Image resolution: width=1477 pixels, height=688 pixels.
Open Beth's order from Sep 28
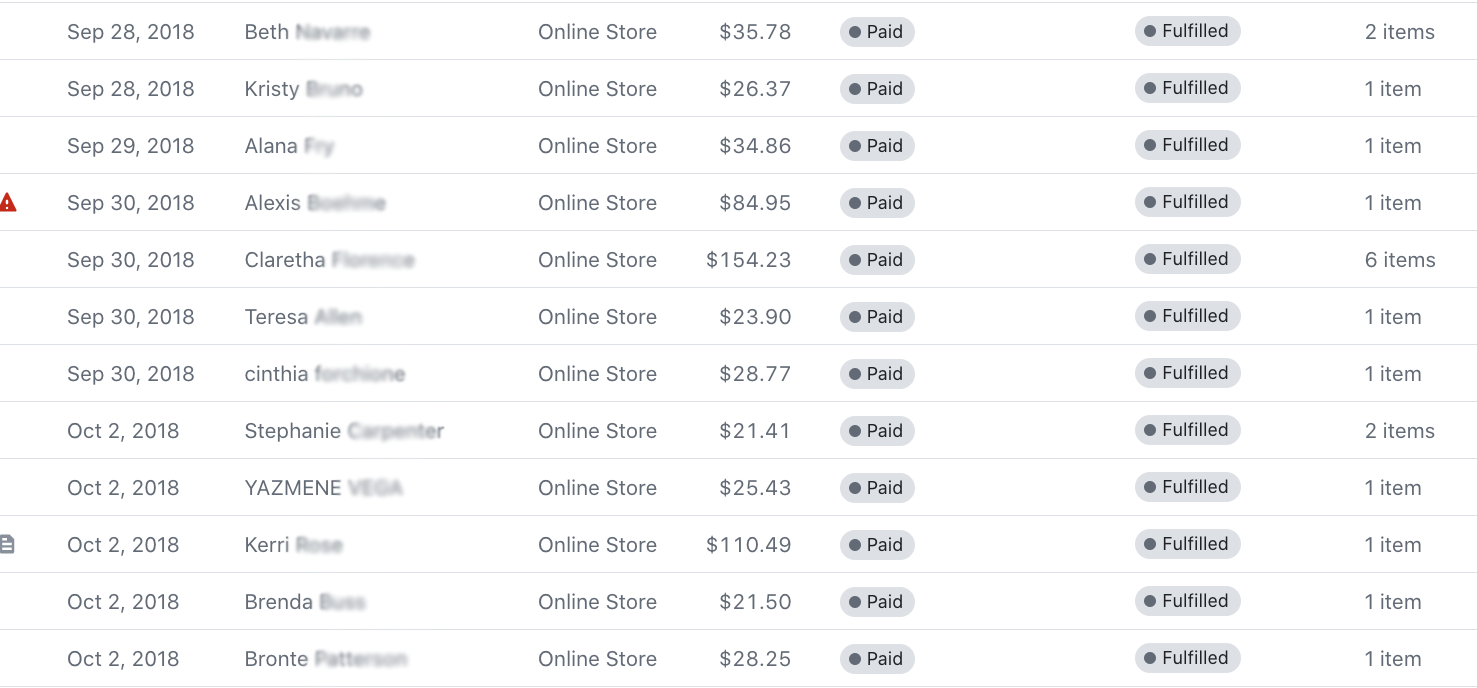(738, 32)
